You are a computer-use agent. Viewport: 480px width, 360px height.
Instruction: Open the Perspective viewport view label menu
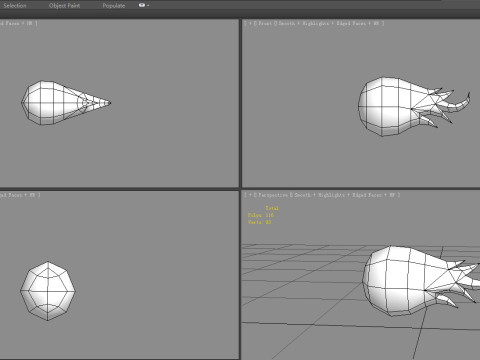coord(273,195)
